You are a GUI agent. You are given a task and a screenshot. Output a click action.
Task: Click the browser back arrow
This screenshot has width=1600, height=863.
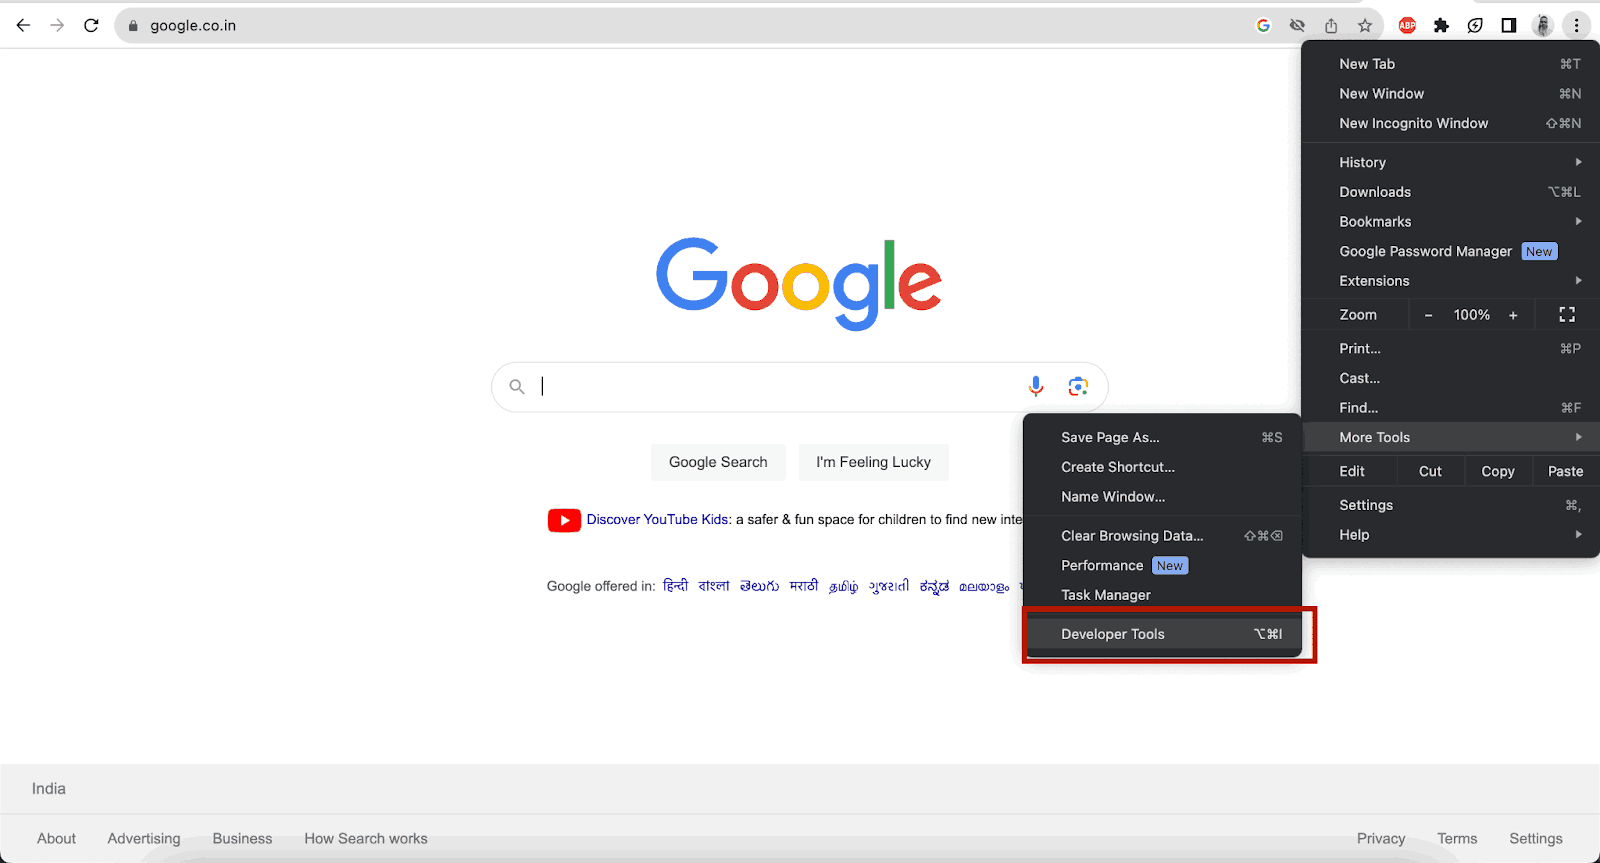[23, 25]
